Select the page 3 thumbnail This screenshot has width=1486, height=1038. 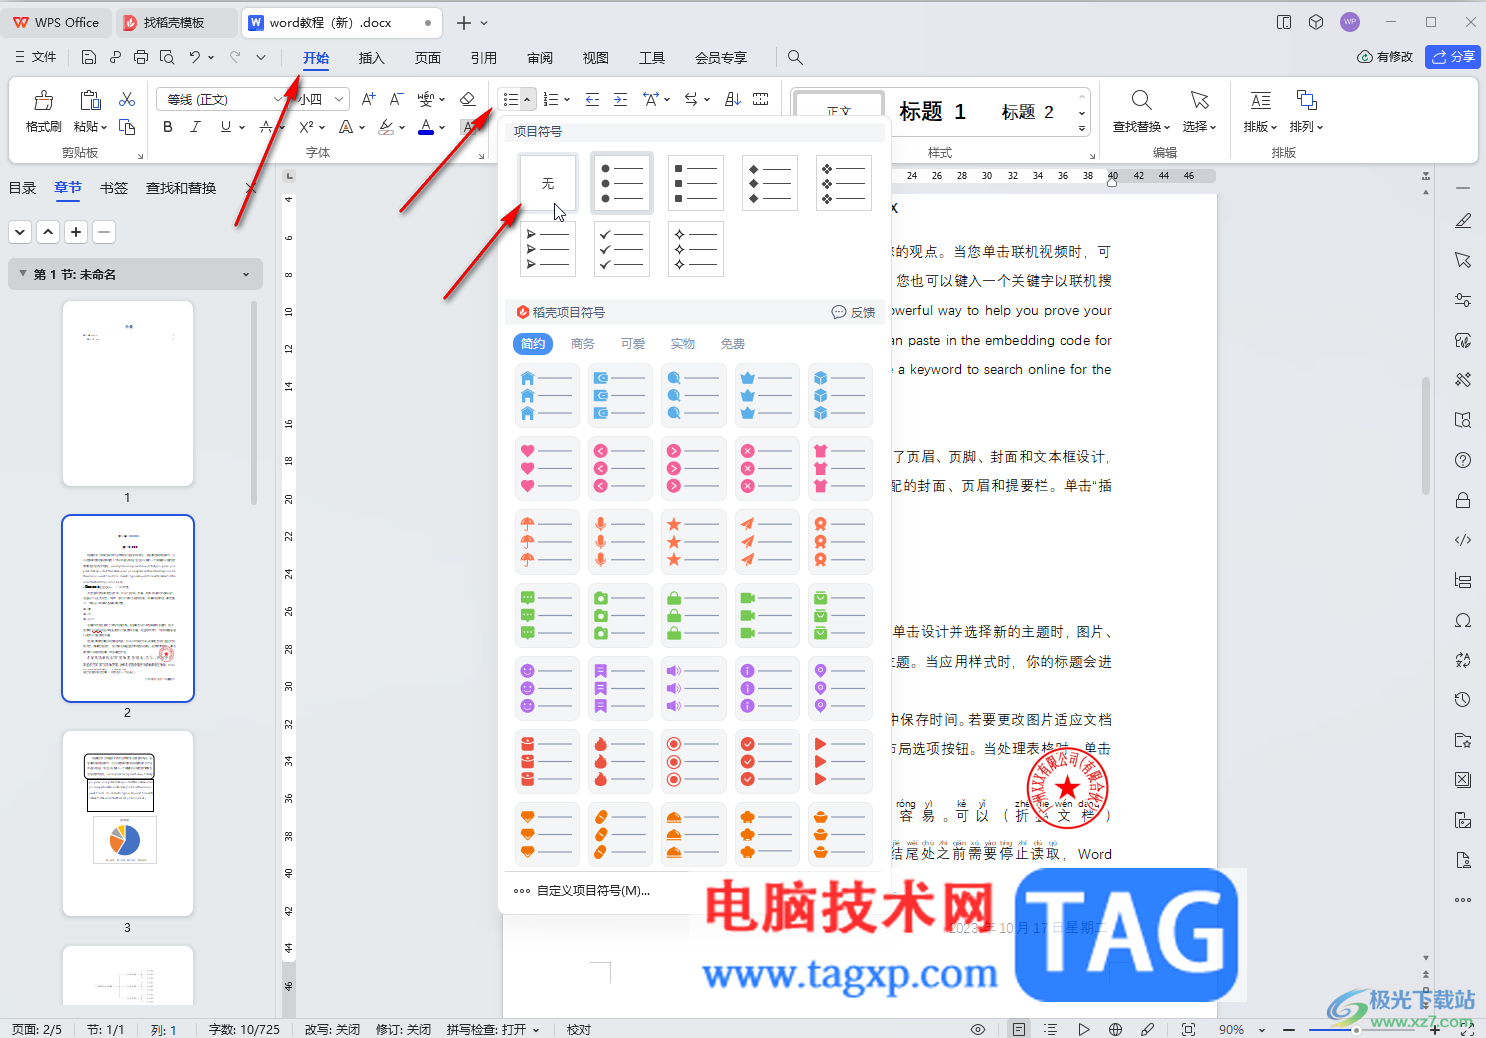click(128, 823)
